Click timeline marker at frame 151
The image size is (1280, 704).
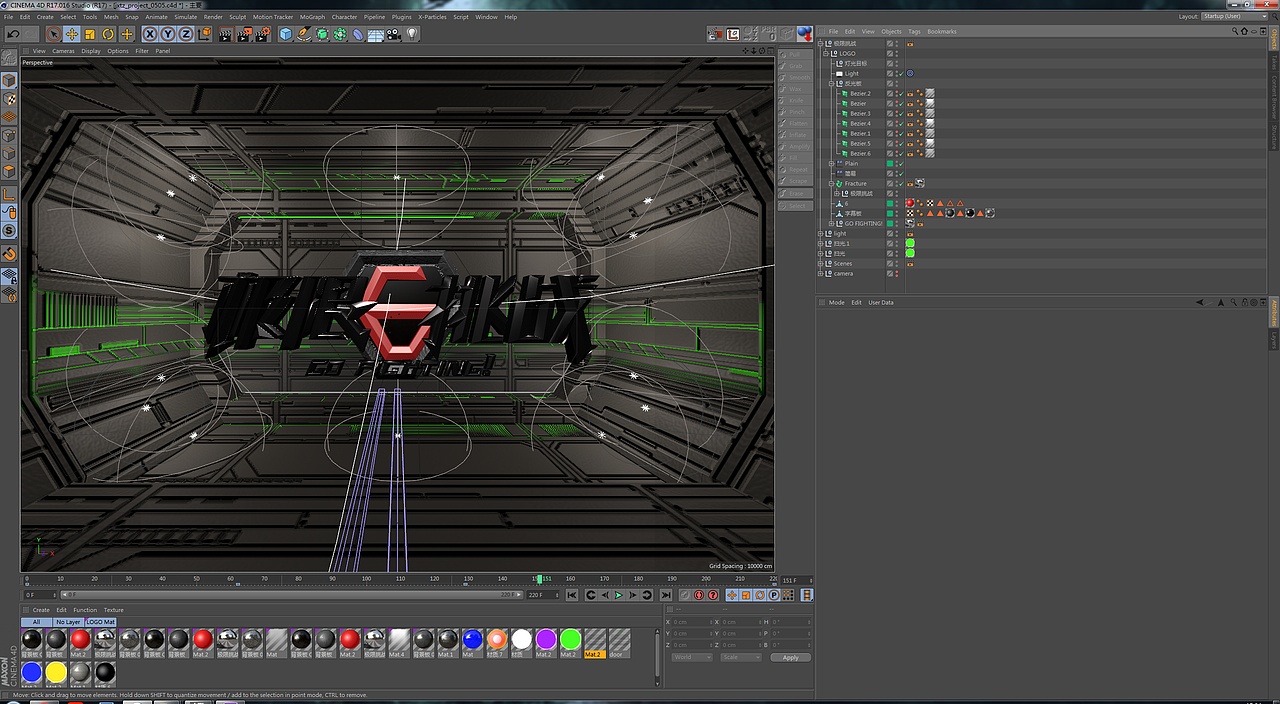540,578
